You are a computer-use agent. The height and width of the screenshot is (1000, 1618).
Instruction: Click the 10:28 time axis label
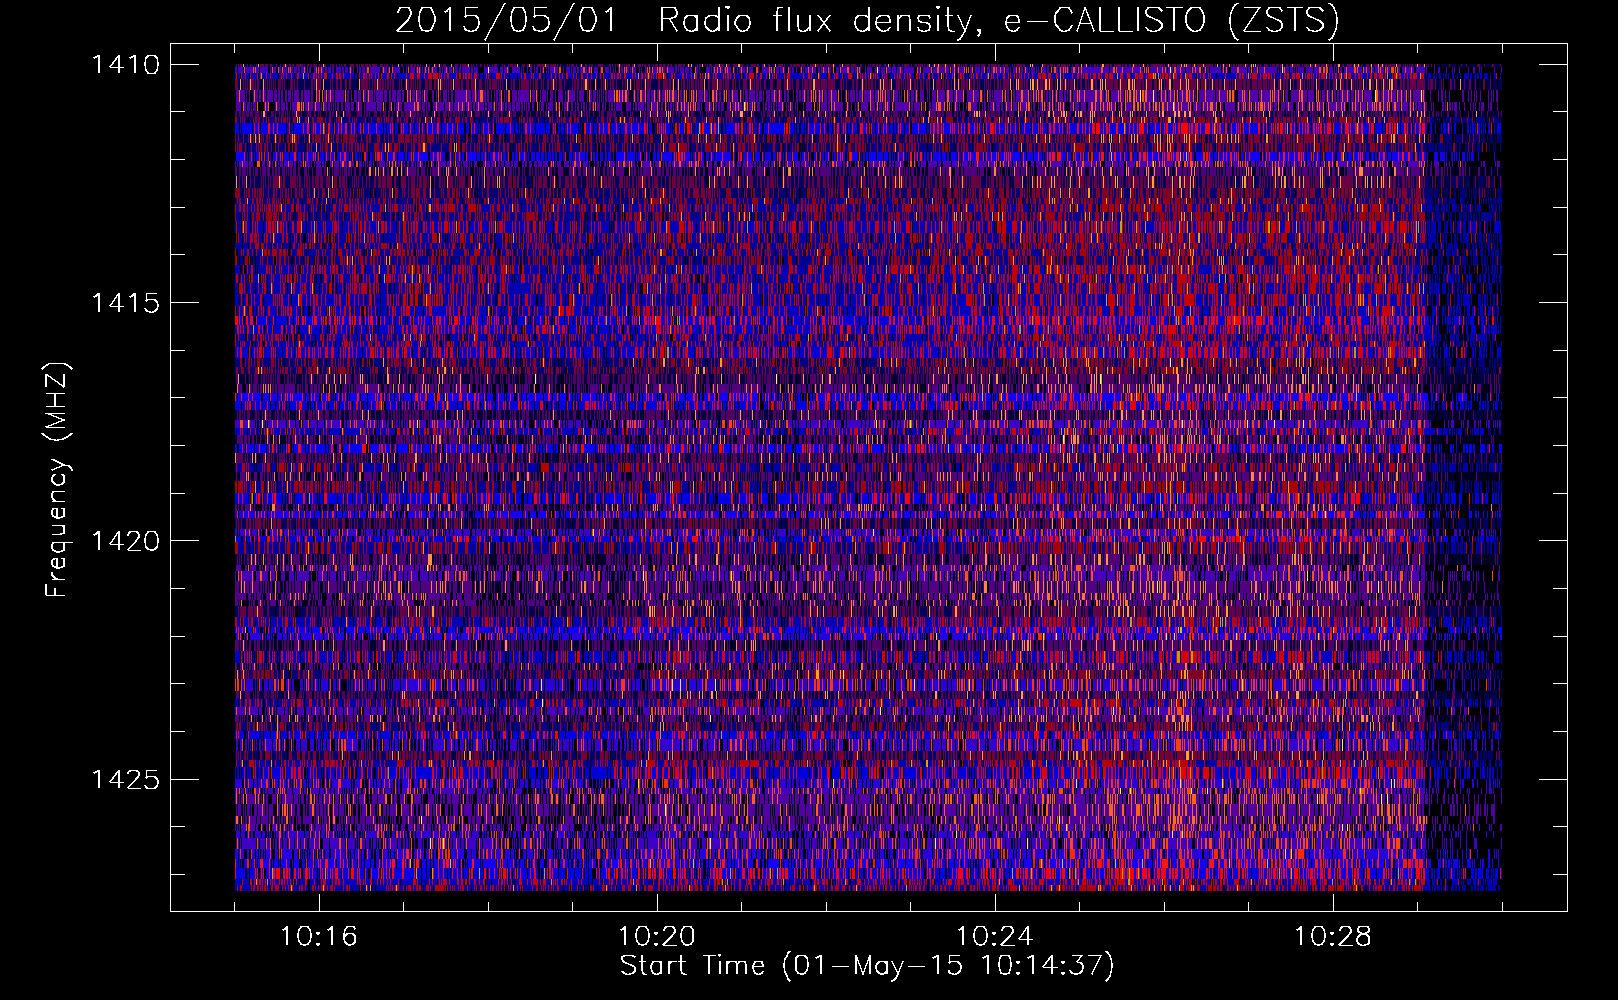pyautogui.click(x=1333, y=937)
